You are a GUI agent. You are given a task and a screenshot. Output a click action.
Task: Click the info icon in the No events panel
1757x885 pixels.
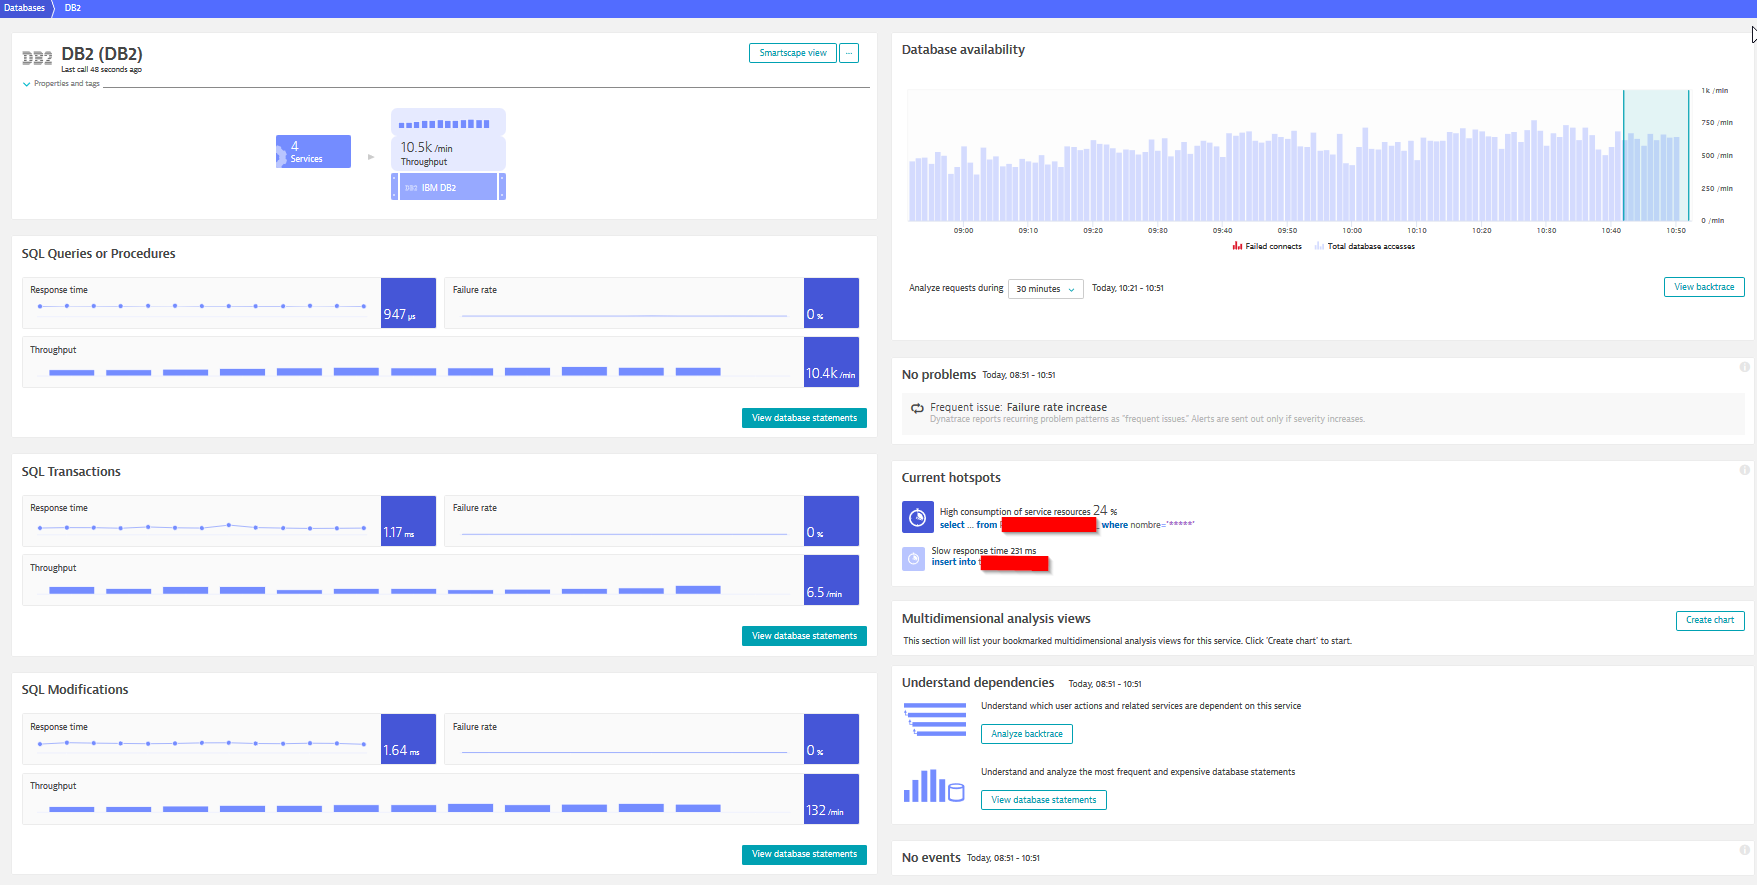[x=1744, y=850]
